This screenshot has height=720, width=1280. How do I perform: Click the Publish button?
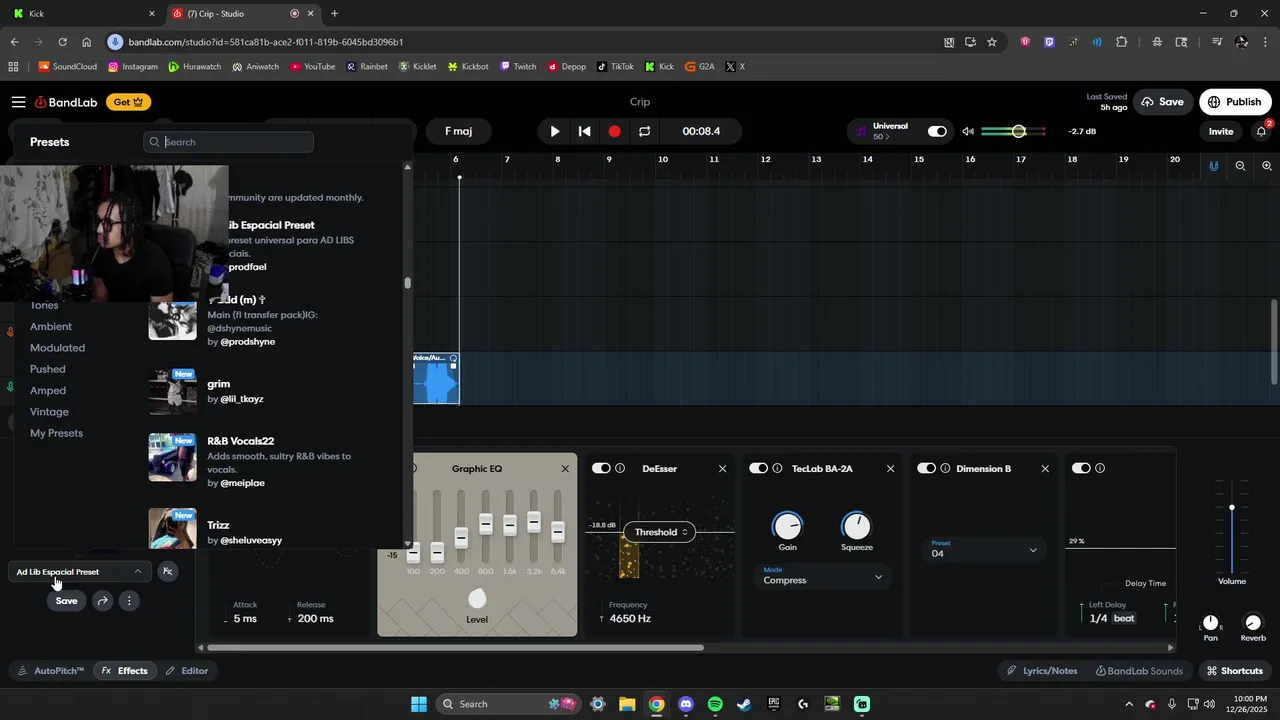1234,102
